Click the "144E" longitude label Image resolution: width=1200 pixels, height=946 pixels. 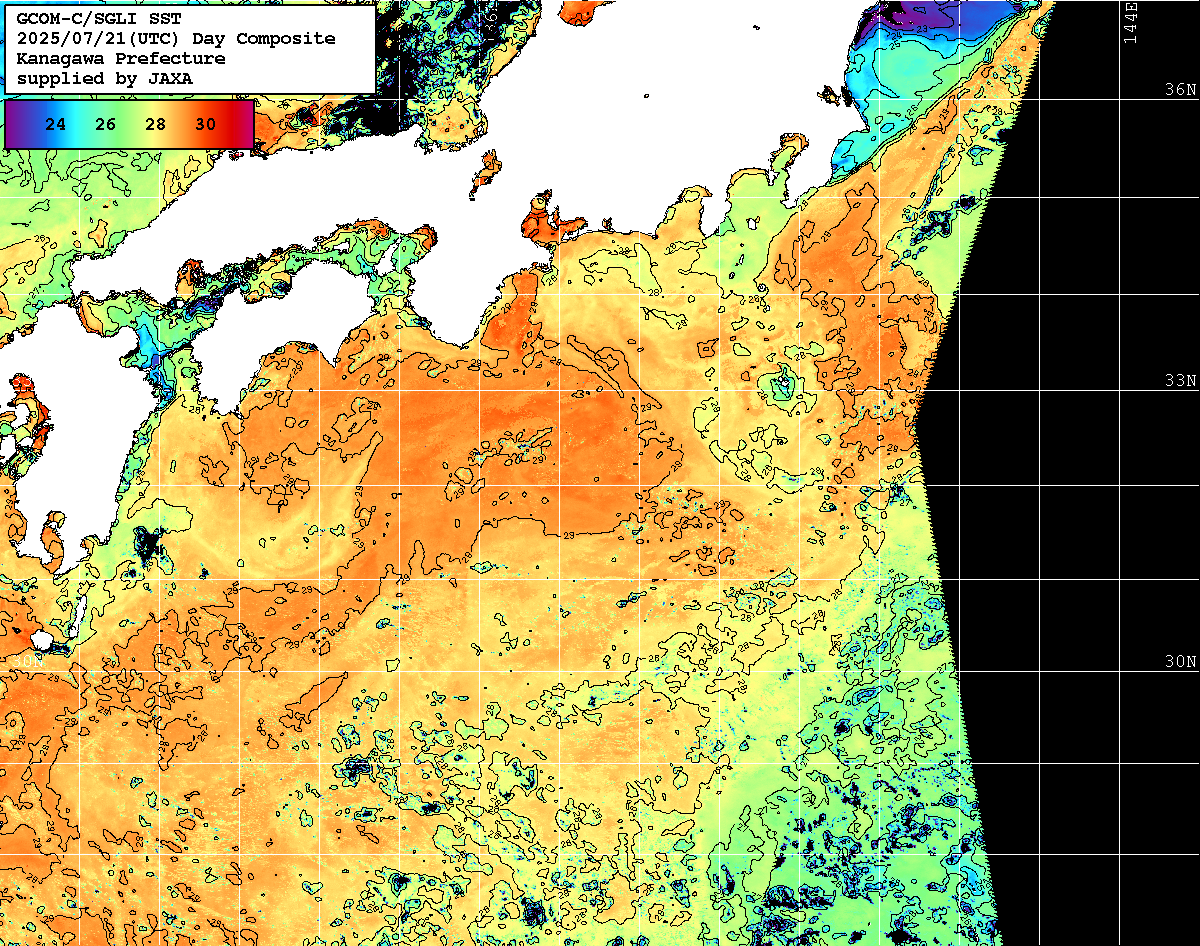pos(1130,22)
